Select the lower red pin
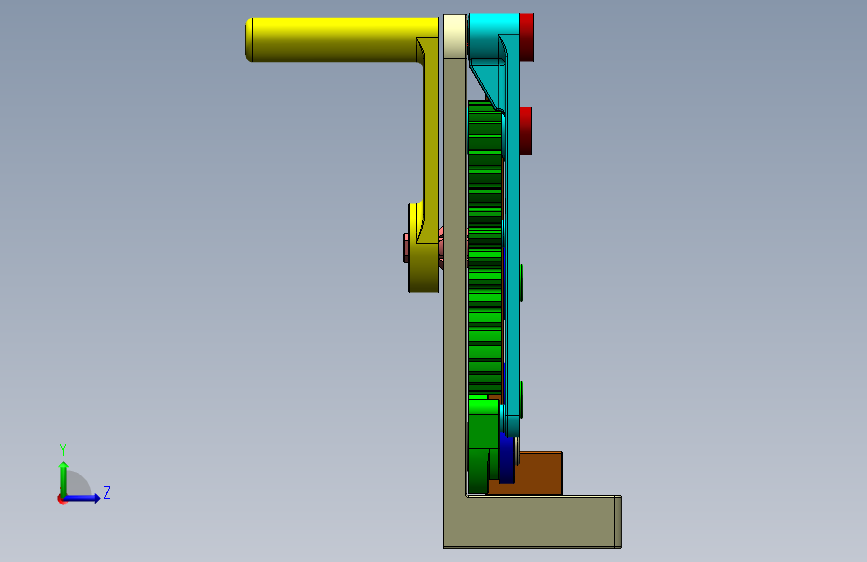Screen dimensions: 867x562 pos(526,131)
